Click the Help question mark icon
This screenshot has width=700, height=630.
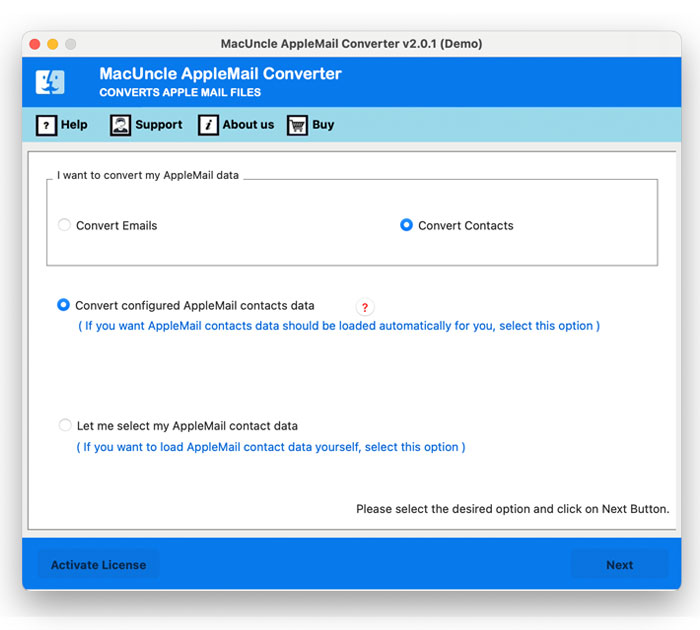[46, 125]
